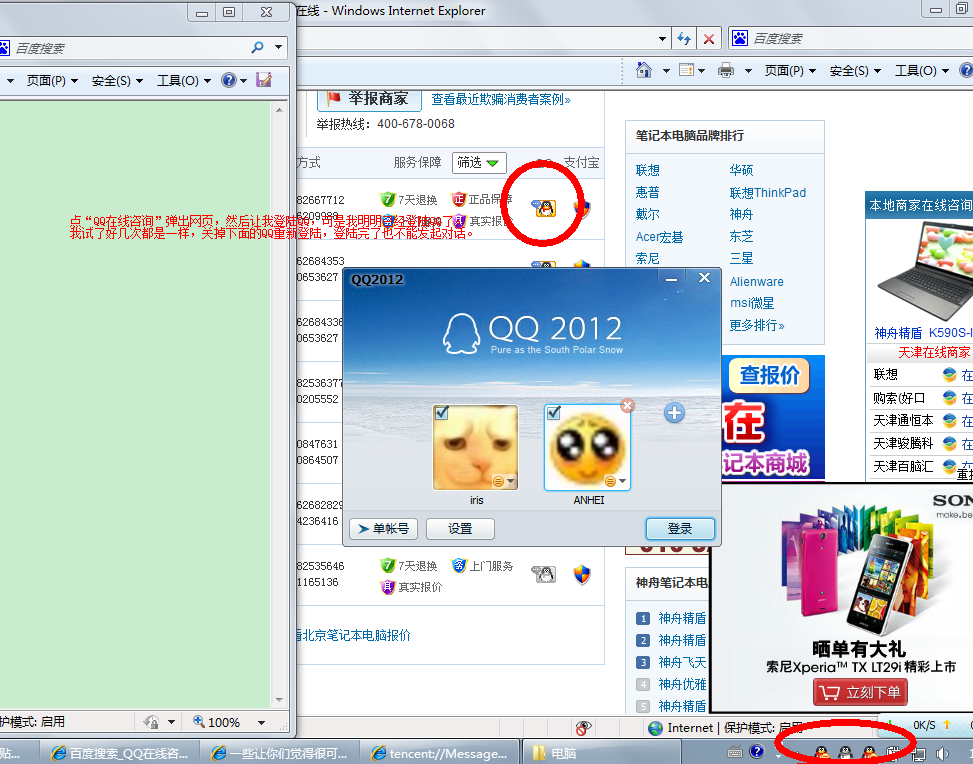Click the on-screen keyboard icon on the taskbar
Image resolution: width=973 pixels, height=764 pixels.
pyautogui.click(x=735, y=752)
